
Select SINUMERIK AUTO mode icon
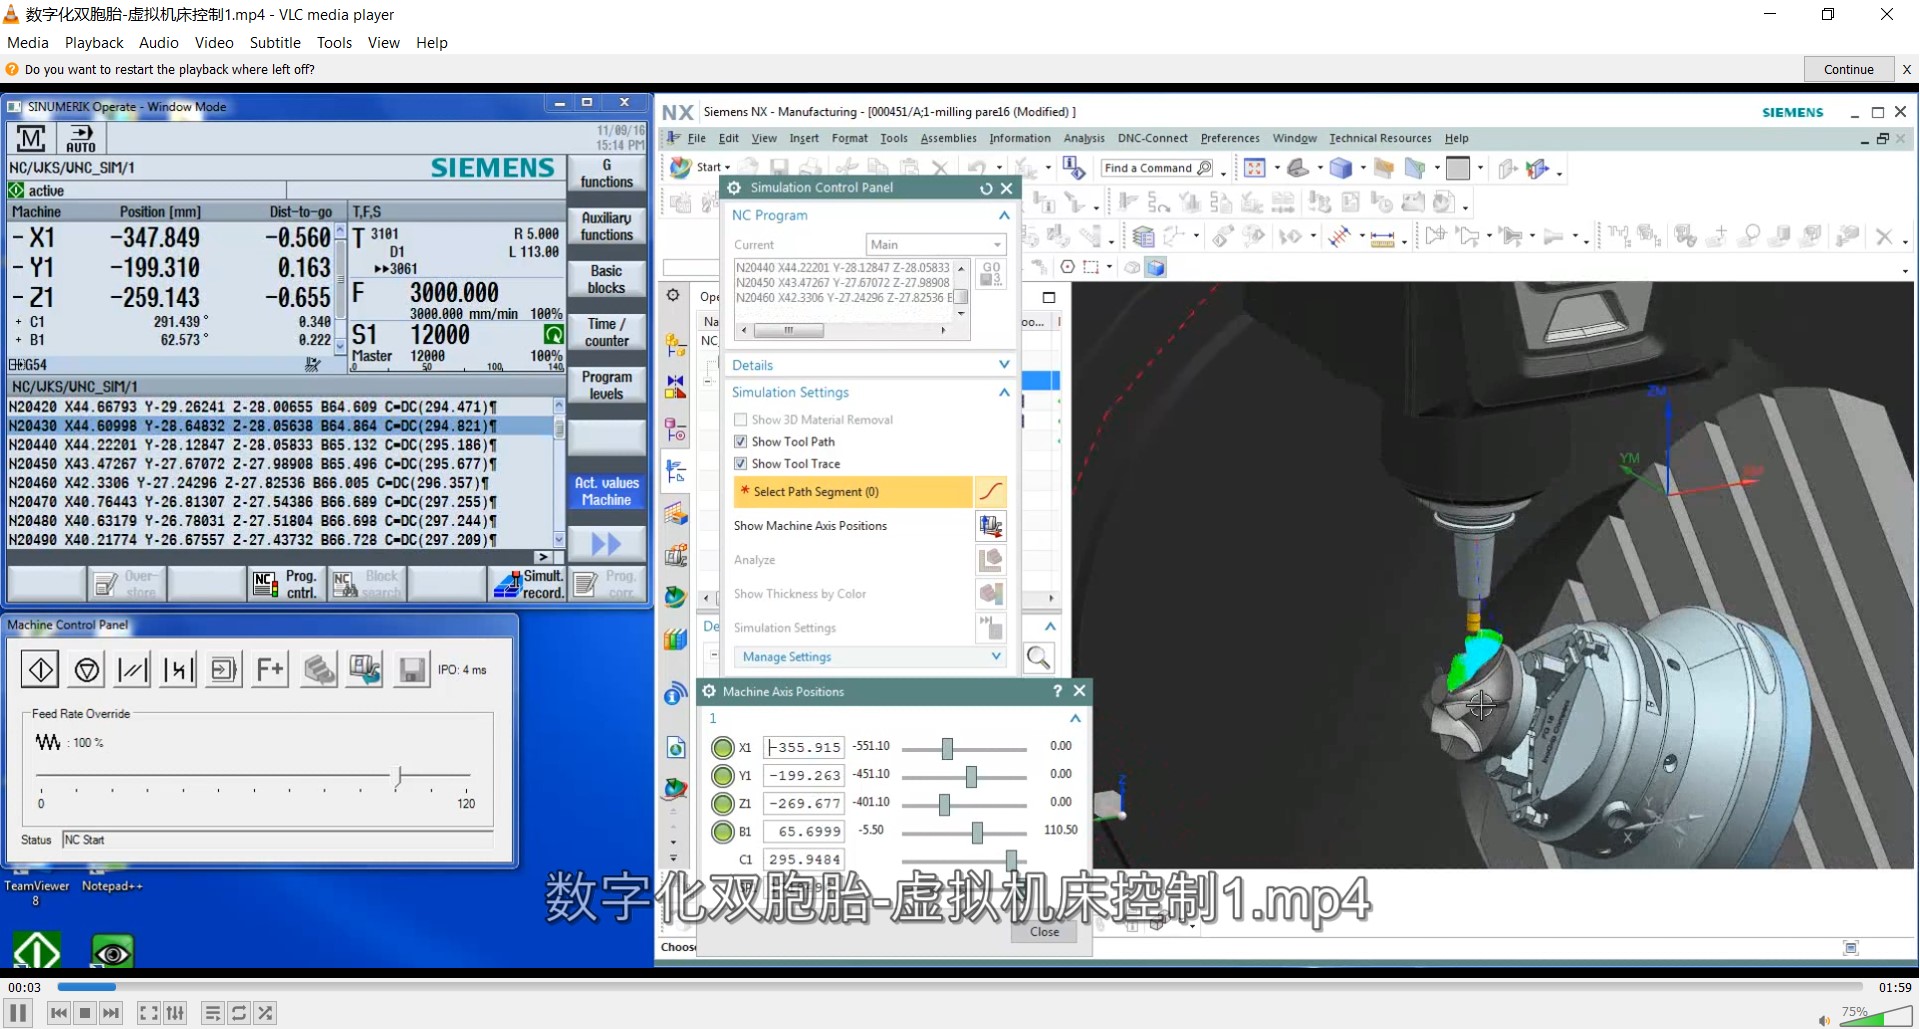point(81,138)
